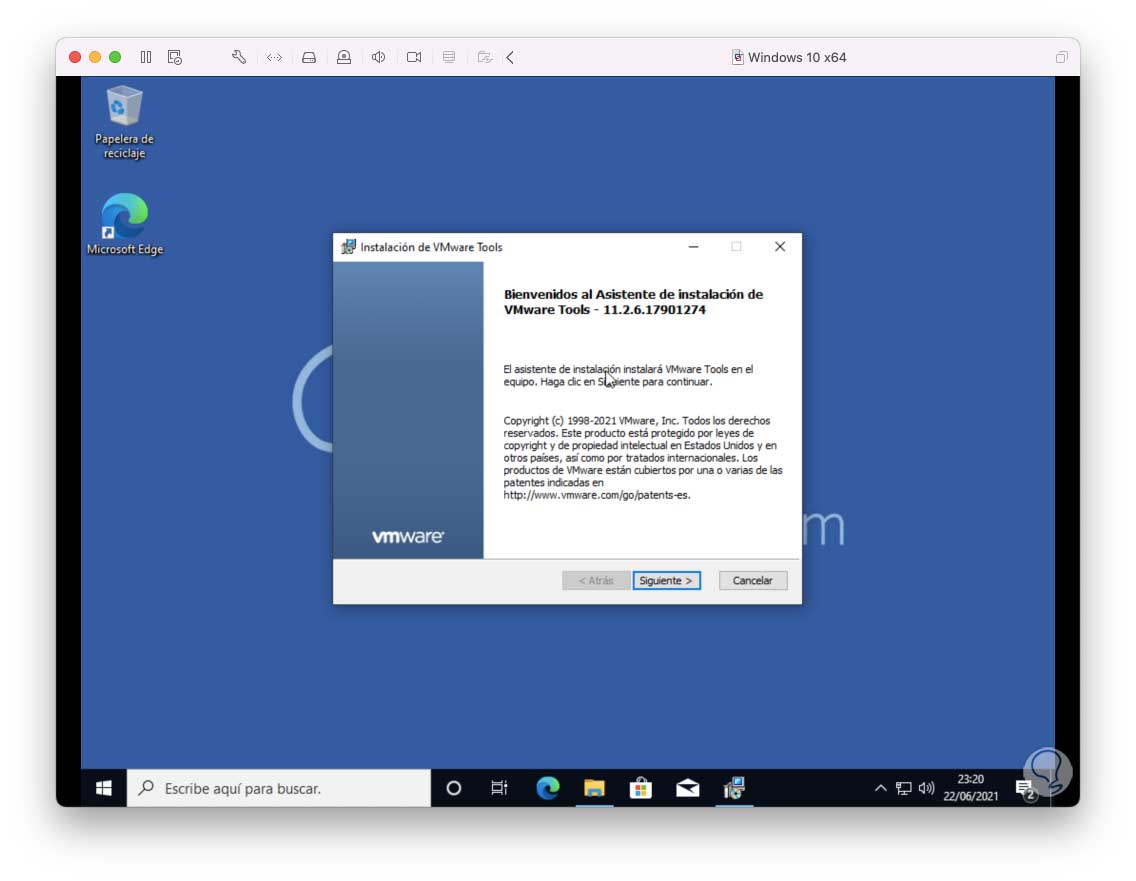Click the 'Bienvenidos al Asistente de instalación' heading
Image resolution: width=1136 pixels, height=881 pixels.
(x=633, y=302)
